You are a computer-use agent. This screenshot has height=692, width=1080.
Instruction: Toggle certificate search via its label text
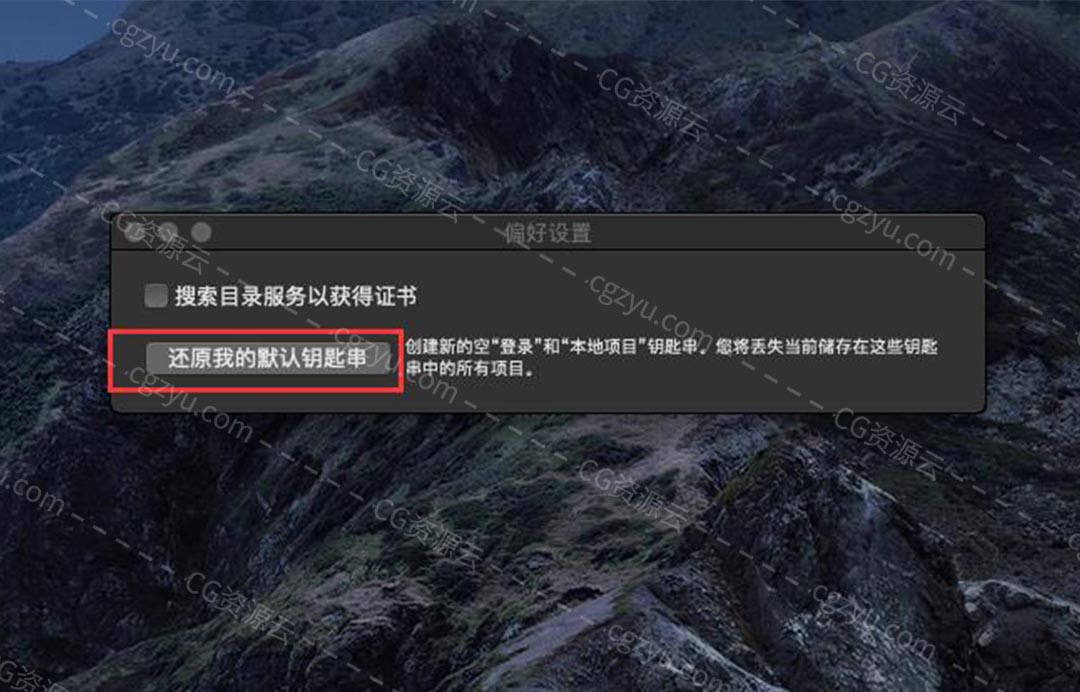pyautogui.click(x=295, y=296)
